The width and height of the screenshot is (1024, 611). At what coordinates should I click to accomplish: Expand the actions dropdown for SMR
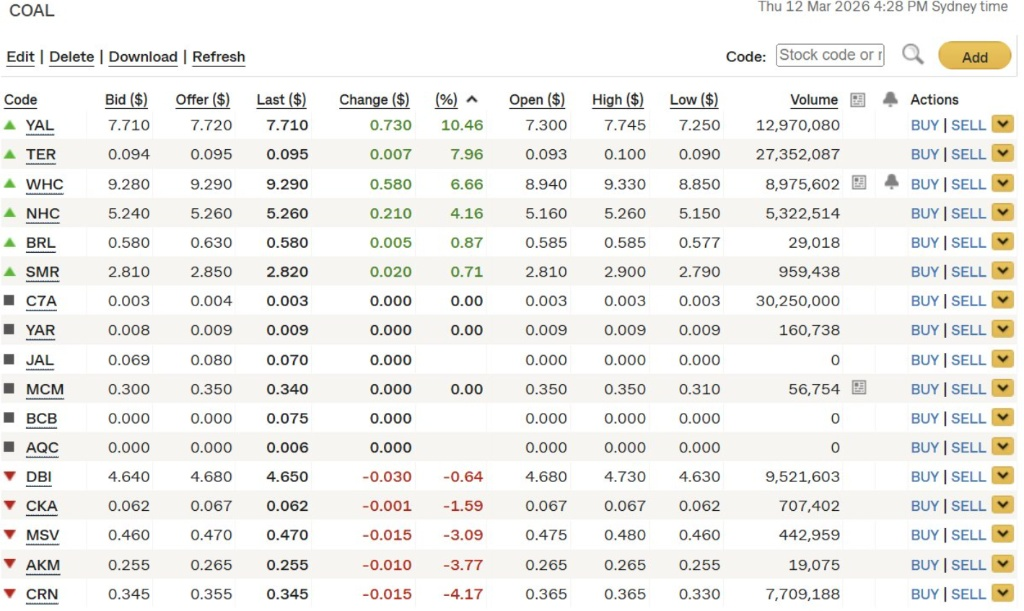coord(1002,271)
